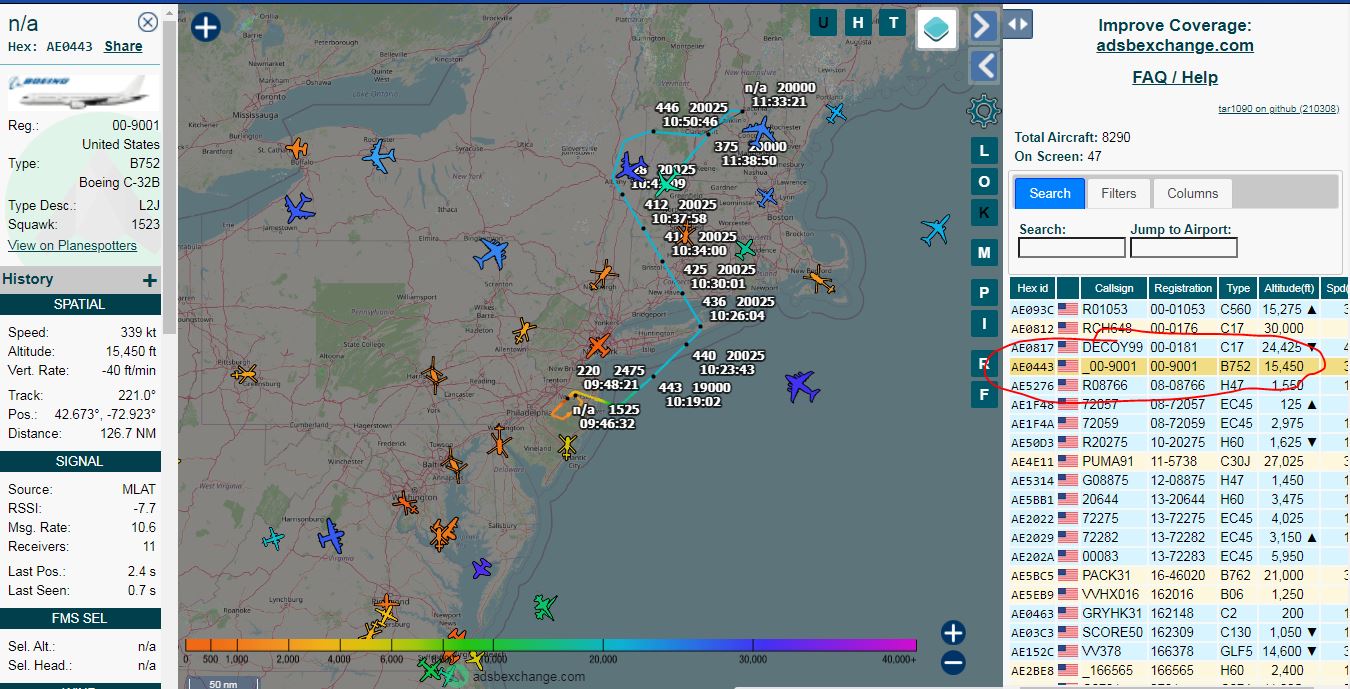Focus the Jump to Airport field

pyautogui.click(x=1184, y=248)
